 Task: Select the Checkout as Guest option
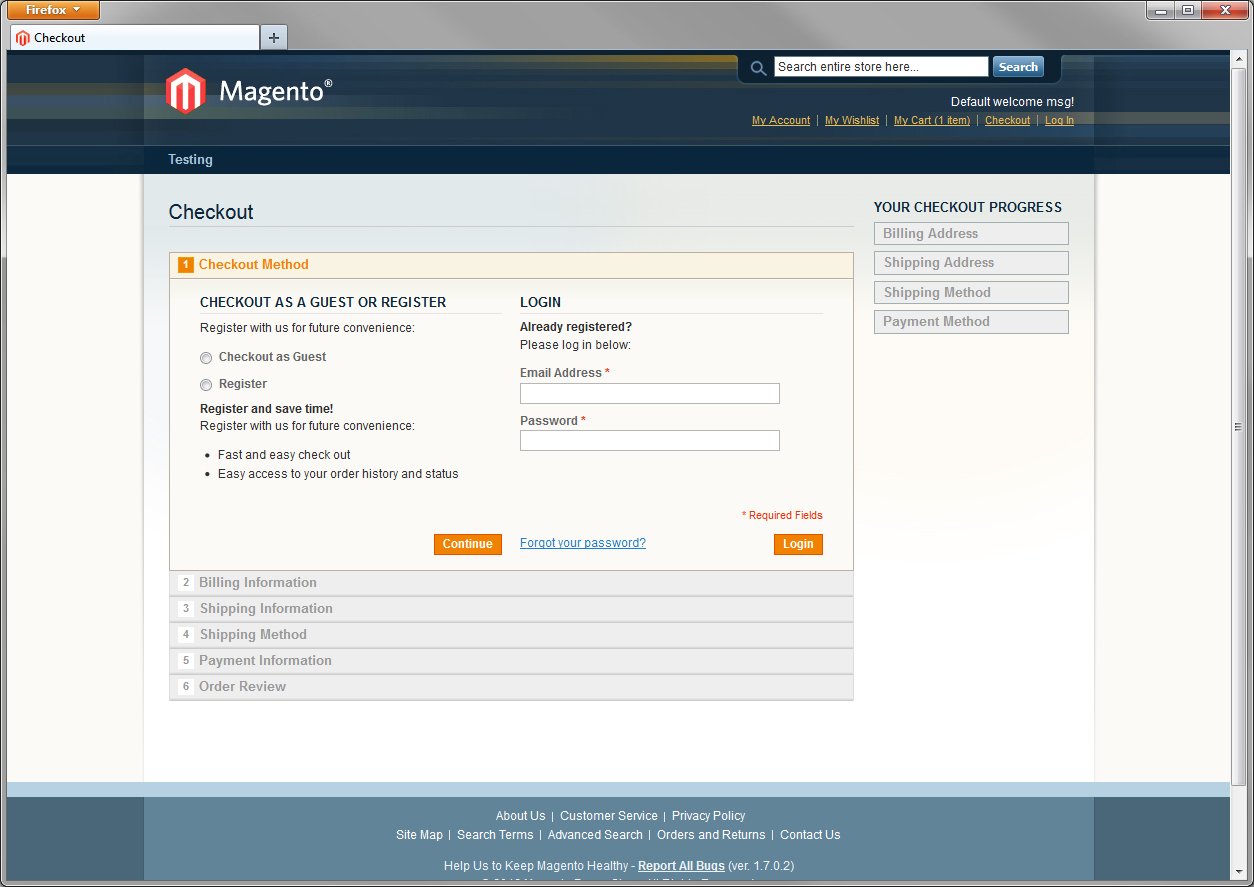pyautogui.click(x=206, y=358)
